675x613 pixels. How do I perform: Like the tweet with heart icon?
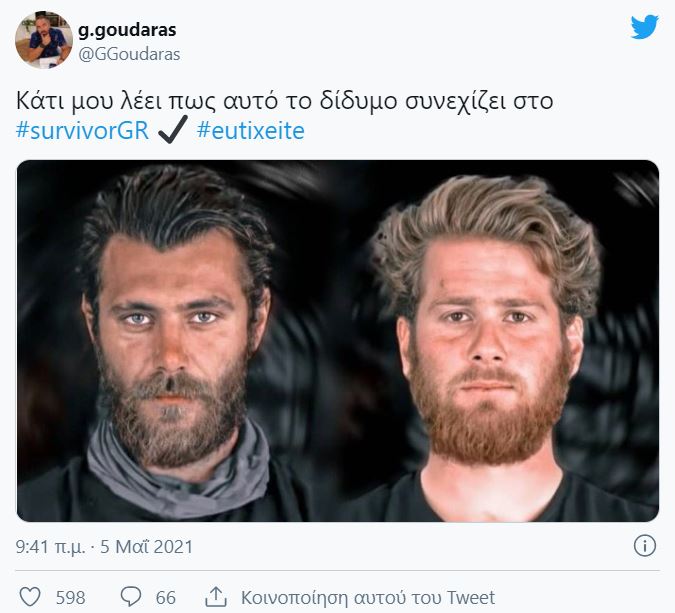pyautogui.click(x=30, y=597)
